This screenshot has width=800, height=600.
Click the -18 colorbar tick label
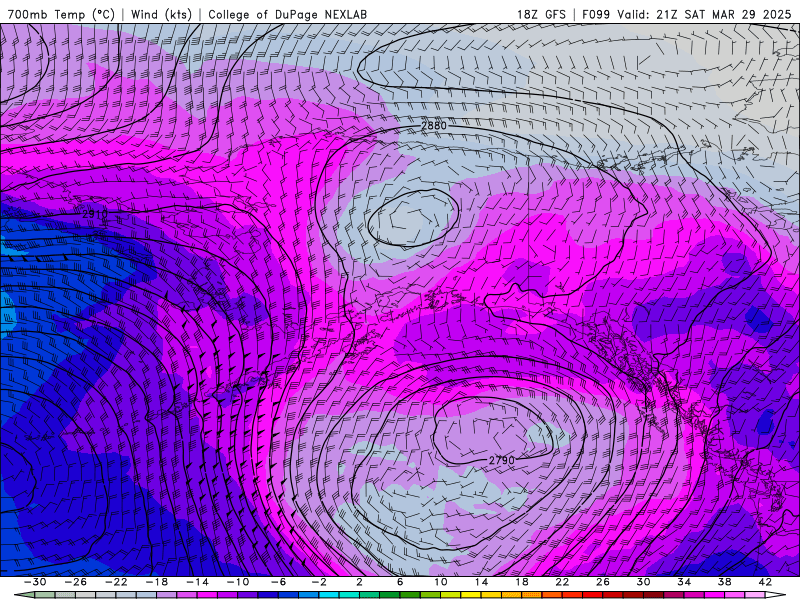[157, 582]
